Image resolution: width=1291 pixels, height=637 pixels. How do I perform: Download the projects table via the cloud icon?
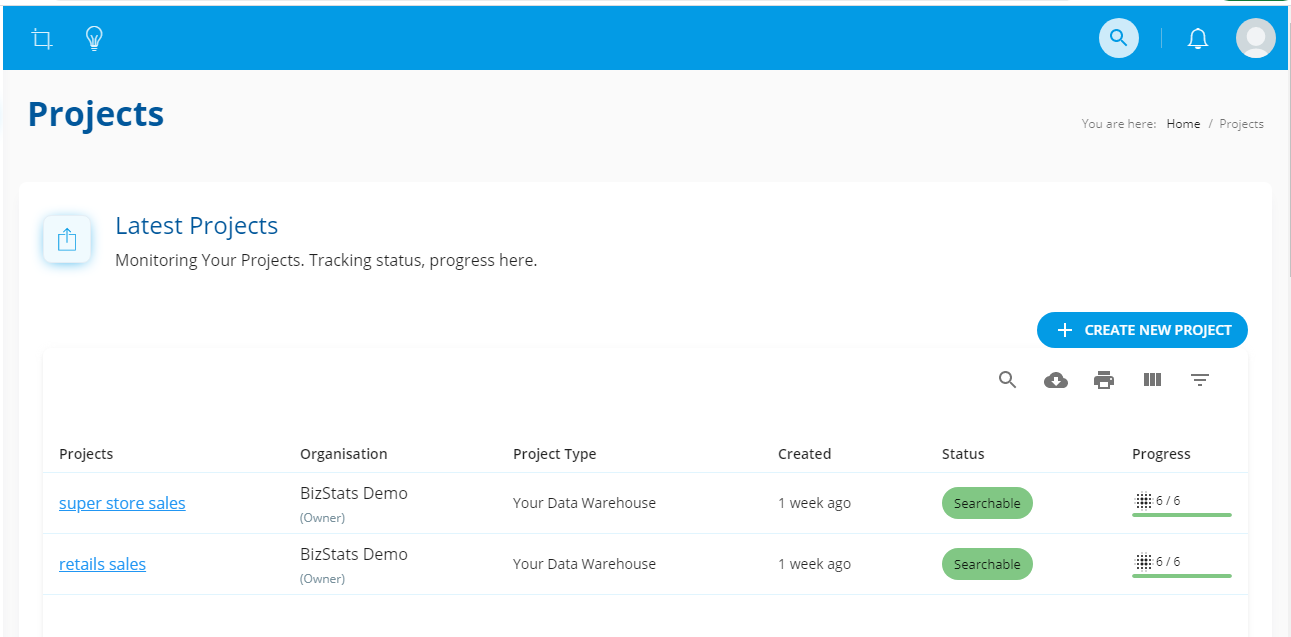tap(1056, 380)
